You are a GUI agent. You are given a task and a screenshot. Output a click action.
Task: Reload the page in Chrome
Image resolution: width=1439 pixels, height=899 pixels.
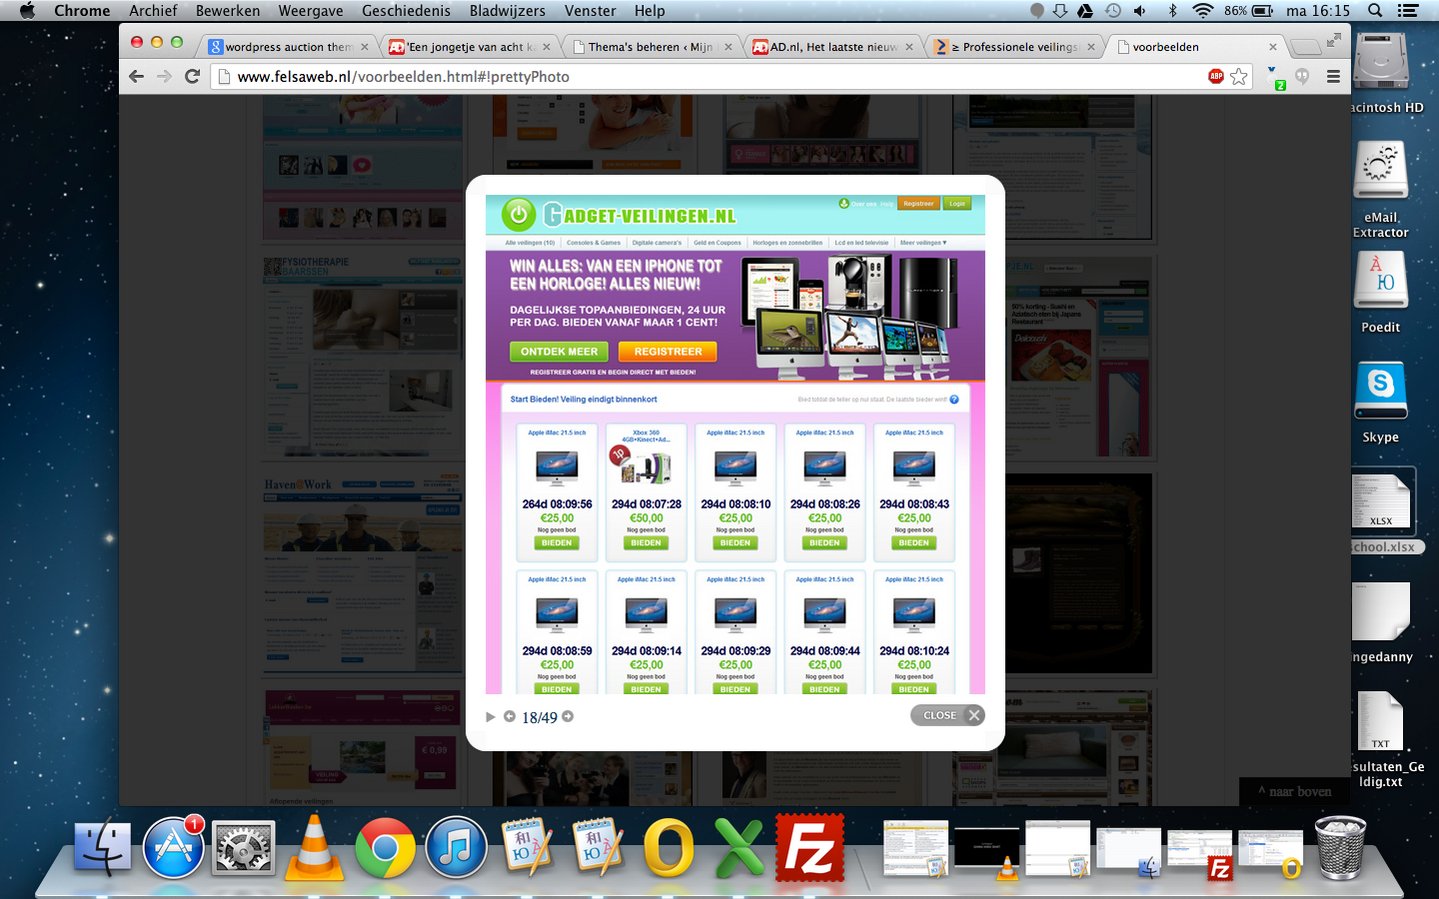click(193, 76)
